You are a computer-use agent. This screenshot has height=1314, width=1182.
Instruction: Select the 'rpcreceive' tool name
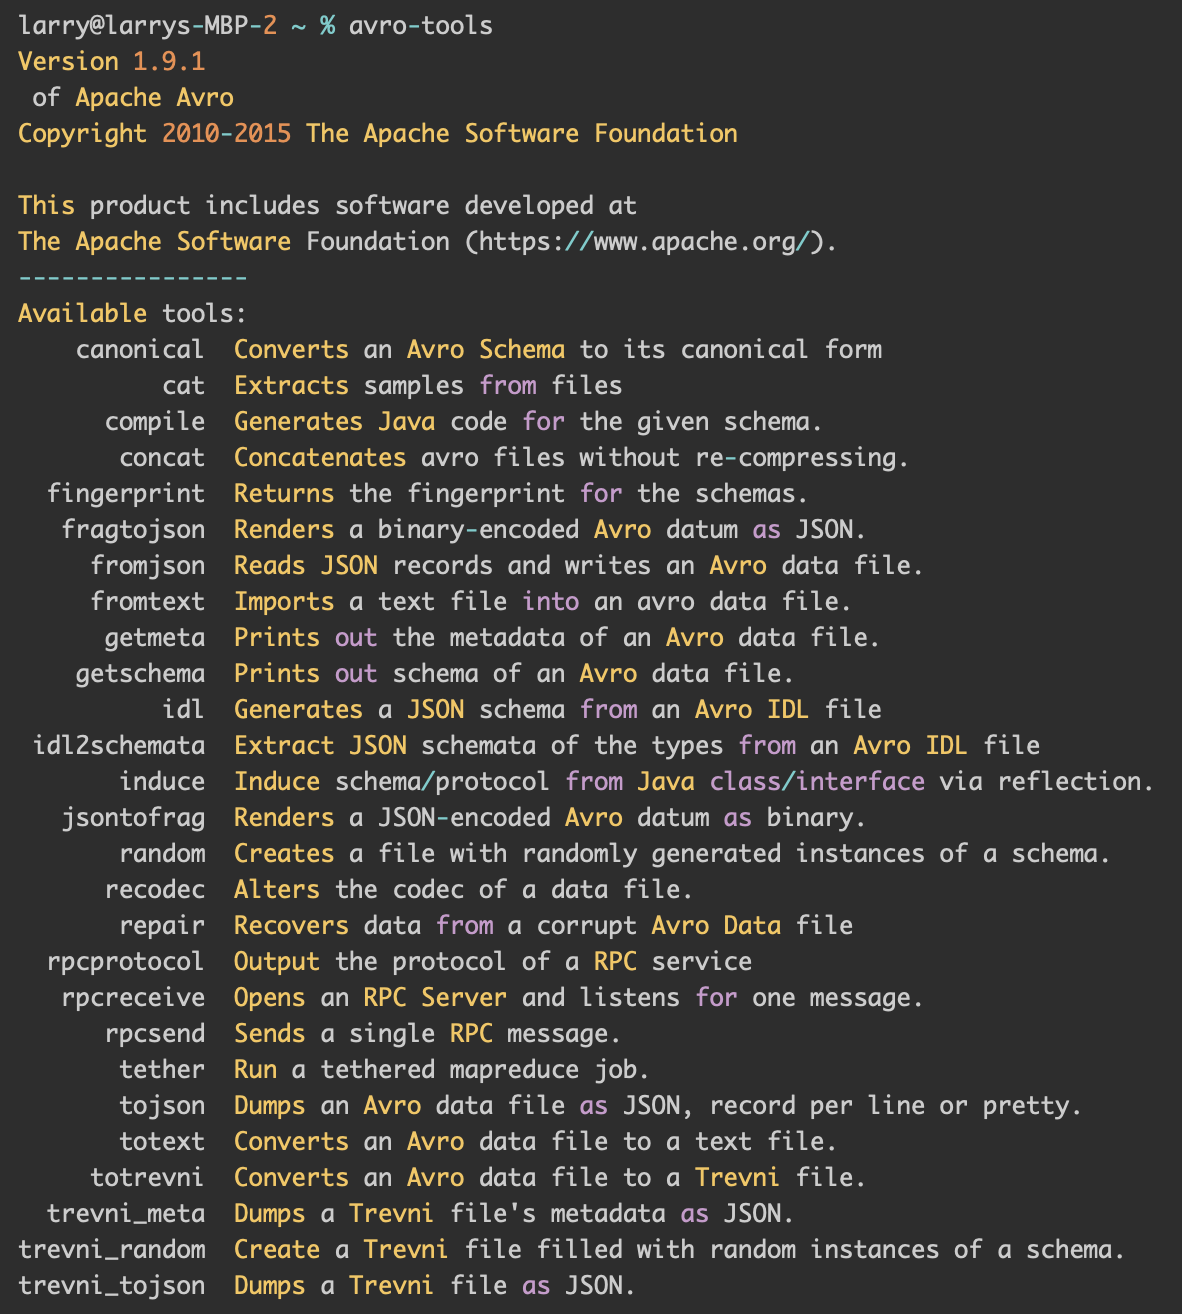click(x=133, y=997)
